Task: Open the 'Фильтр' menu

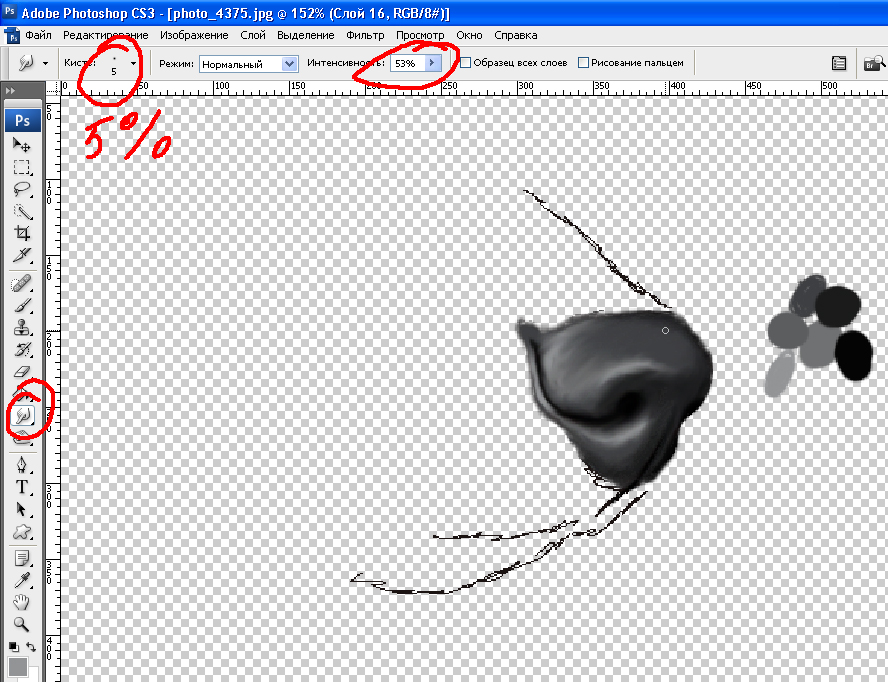Action: click(365, 35)
